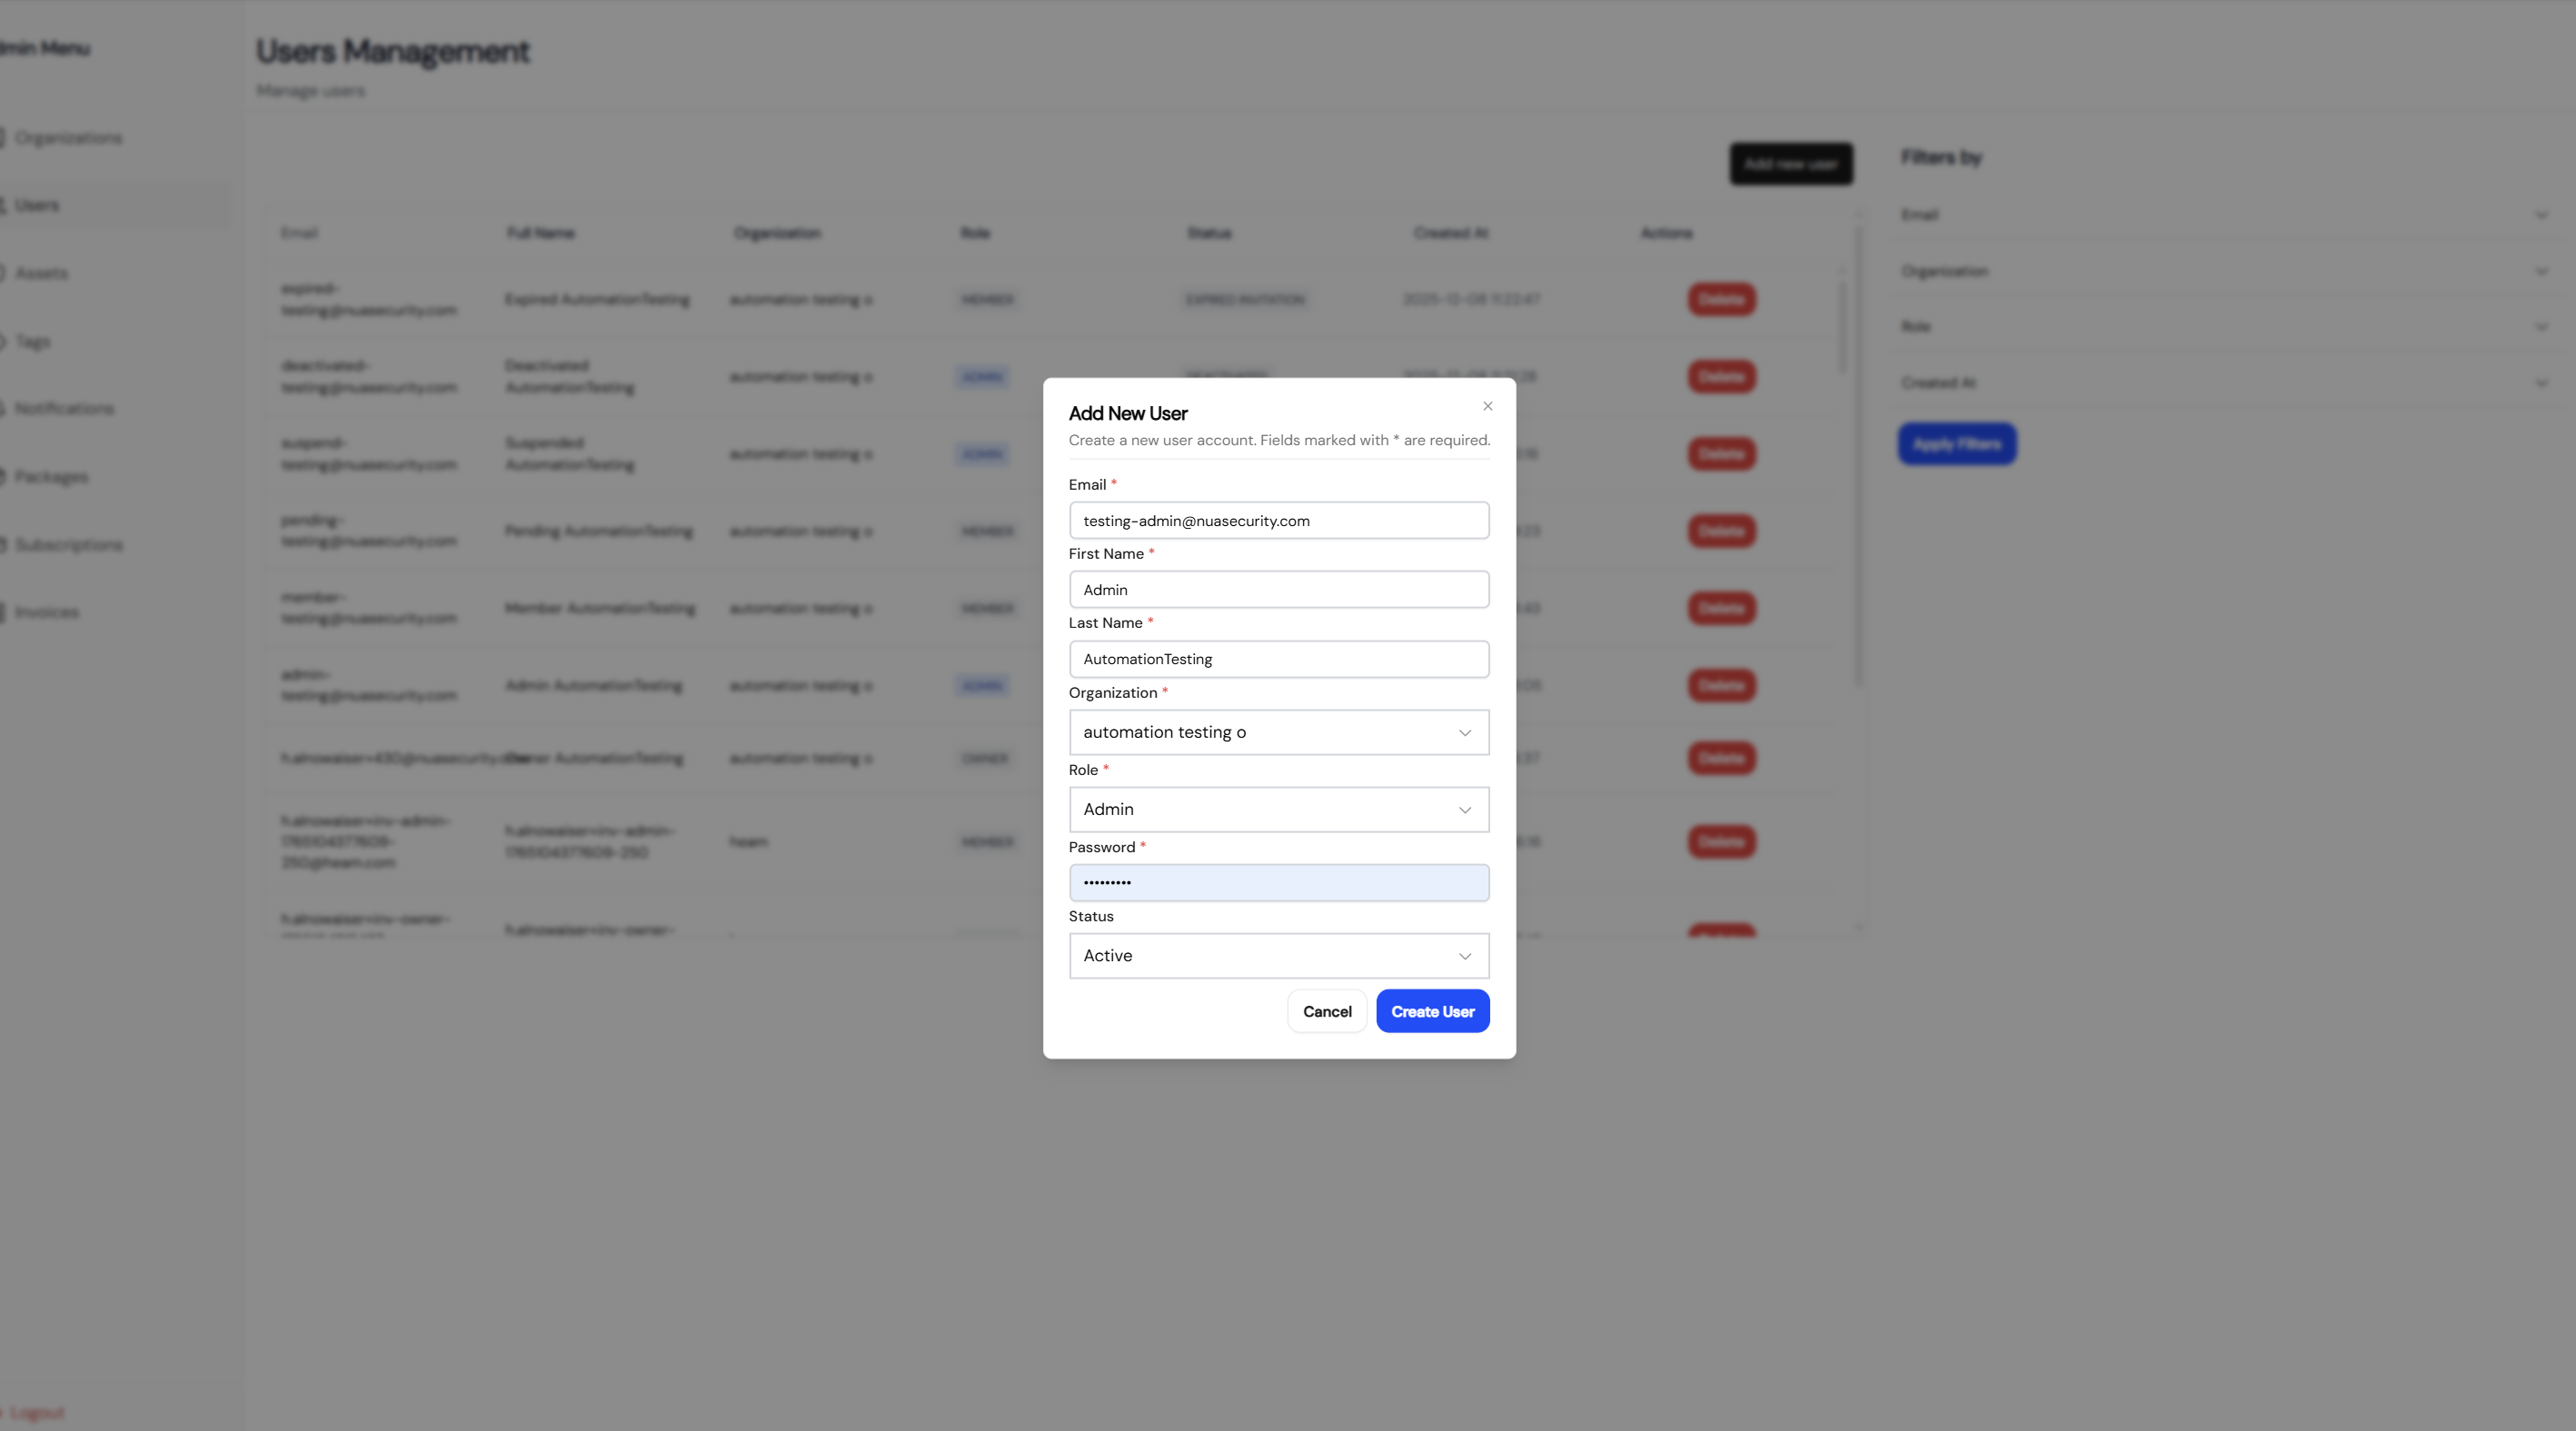
Task: Click the Create User button
Action: (1432, 1011)
